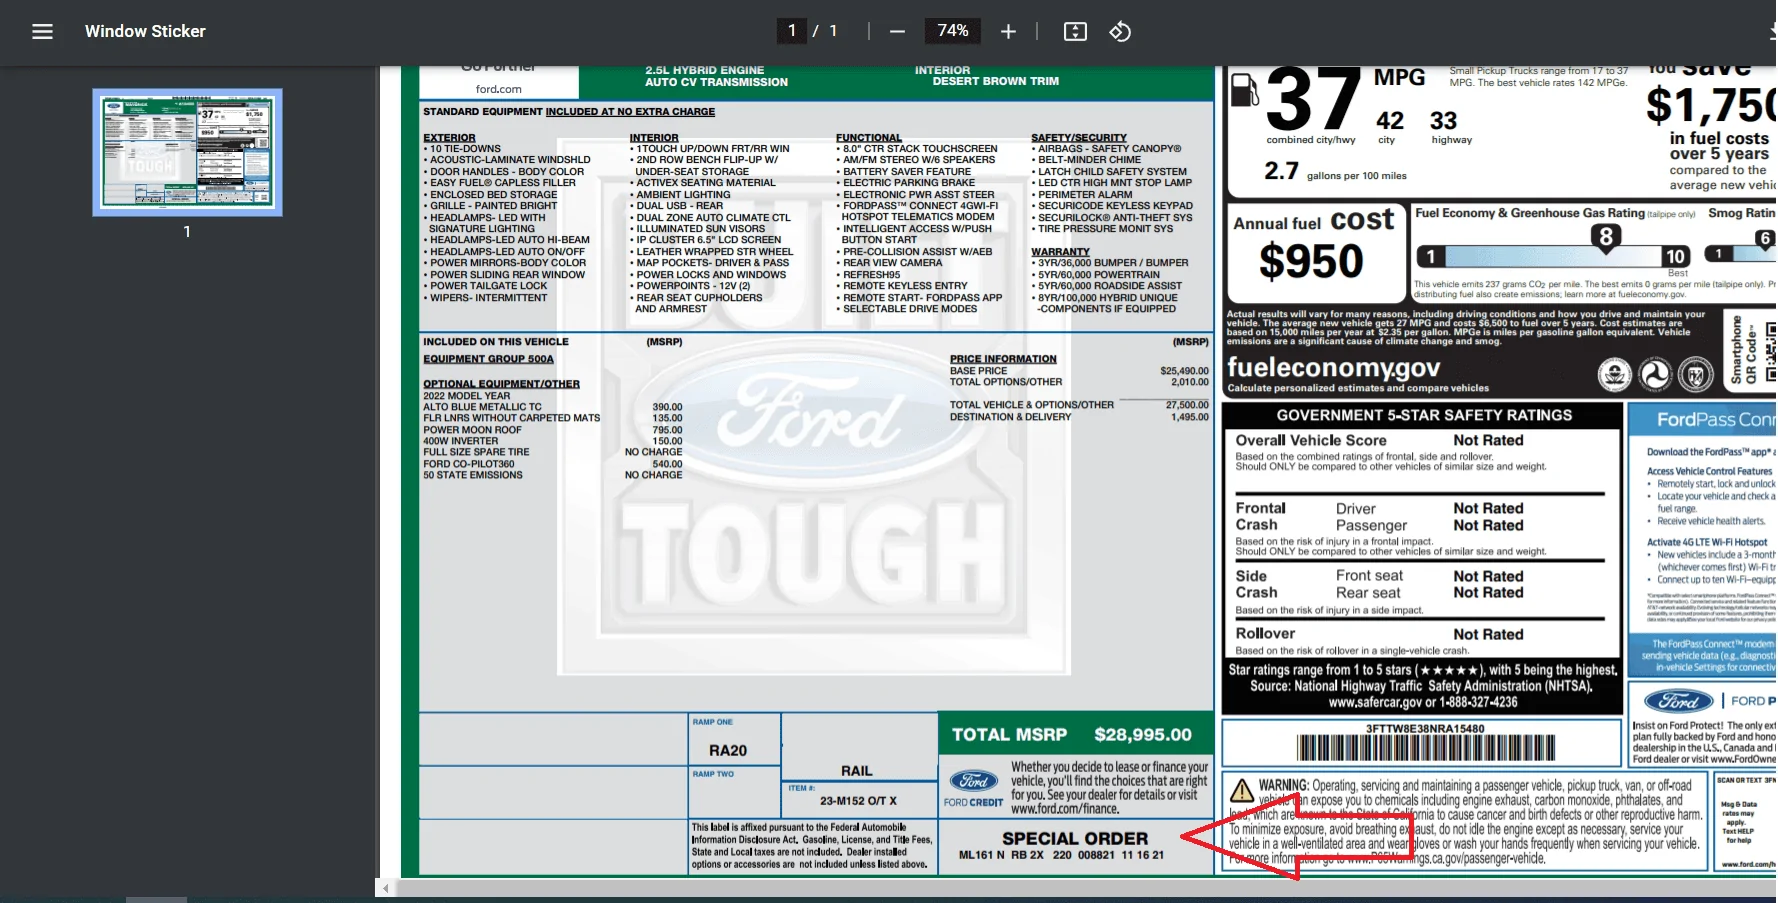Click the page number input field
Viewport: 1778px width, 903px height.
tap(792, 31)
